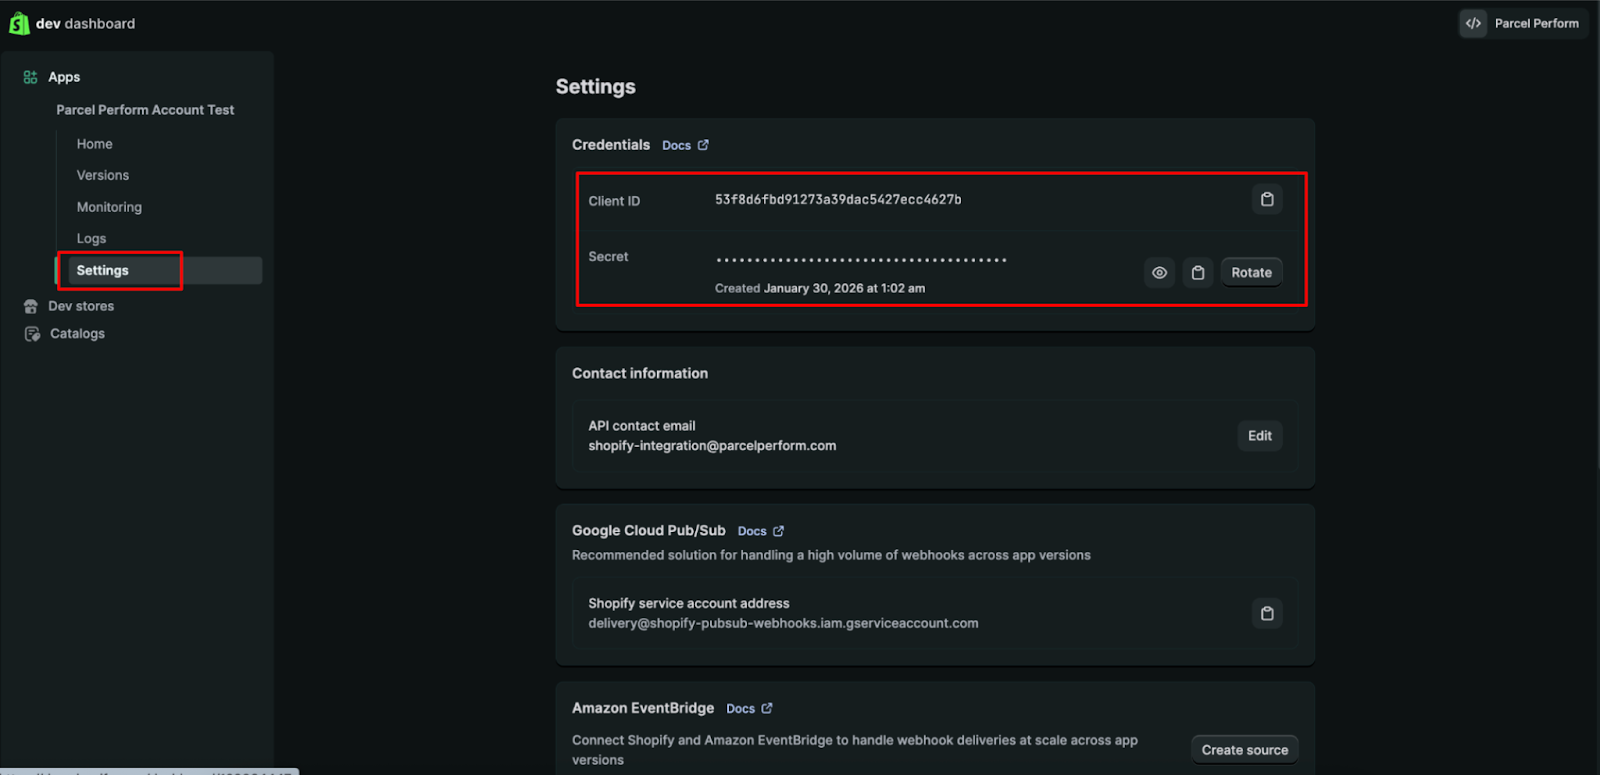
Task: Click the Secret label
Action: (x=608, y=257)
